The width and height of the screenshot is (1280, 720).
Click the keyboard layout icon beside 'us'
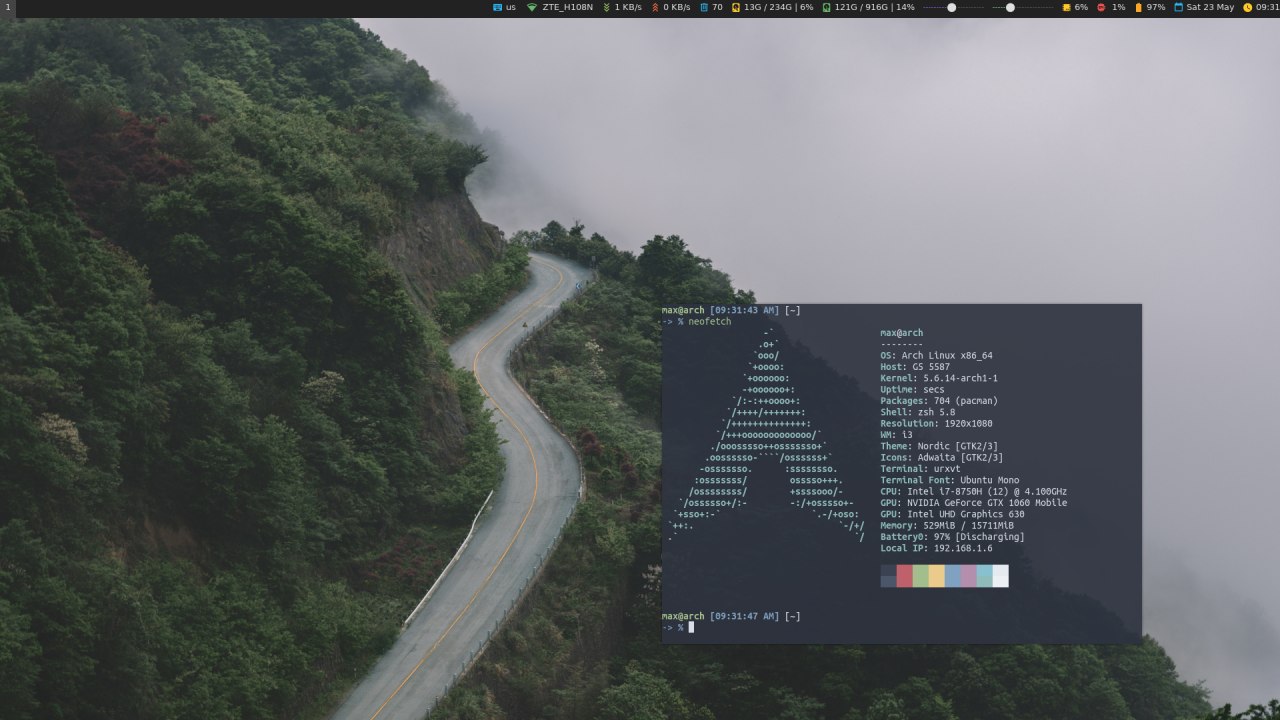(497, 7)
